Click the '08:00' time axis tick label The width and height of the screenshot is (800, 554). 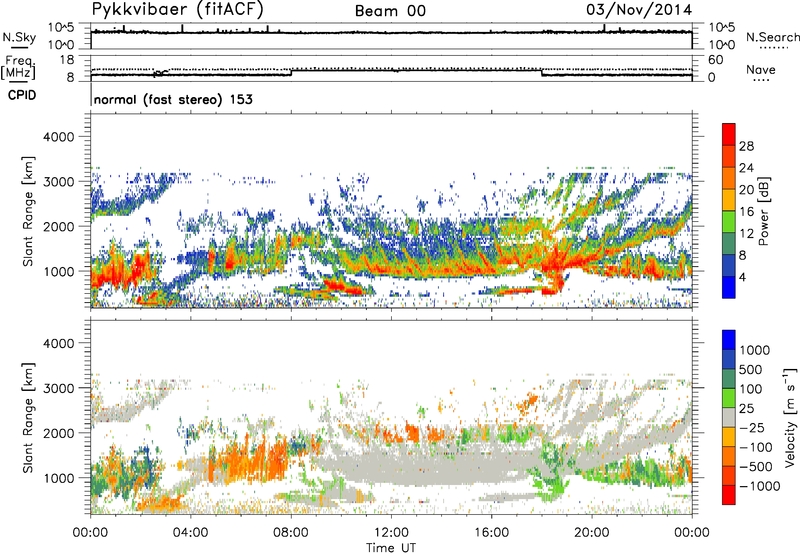click(x=291, y=533)
